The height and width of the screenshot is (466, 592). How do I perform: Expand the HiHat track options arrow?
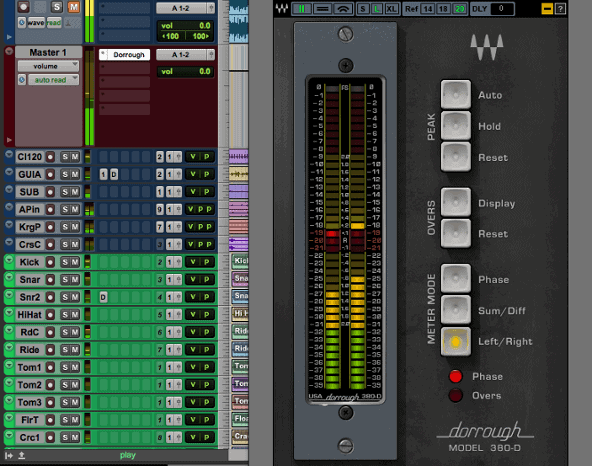(9, 312)
